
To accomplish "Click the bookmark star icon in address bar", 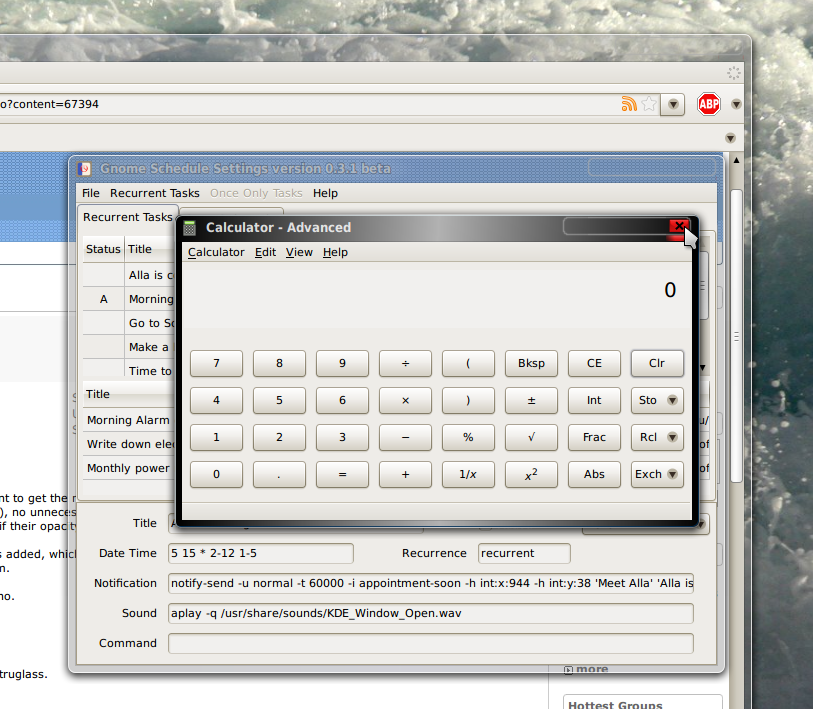I will pos(649,104).
